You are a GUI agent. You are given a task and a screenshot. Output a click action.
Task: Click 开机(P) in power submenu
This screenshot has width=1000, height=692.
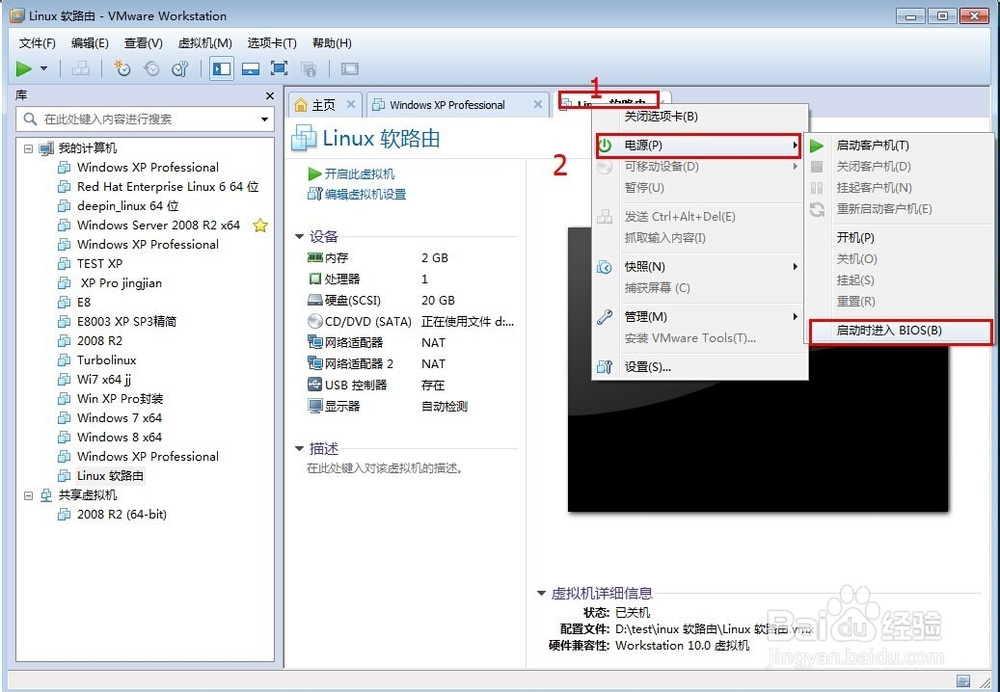(x=899, y=238)
